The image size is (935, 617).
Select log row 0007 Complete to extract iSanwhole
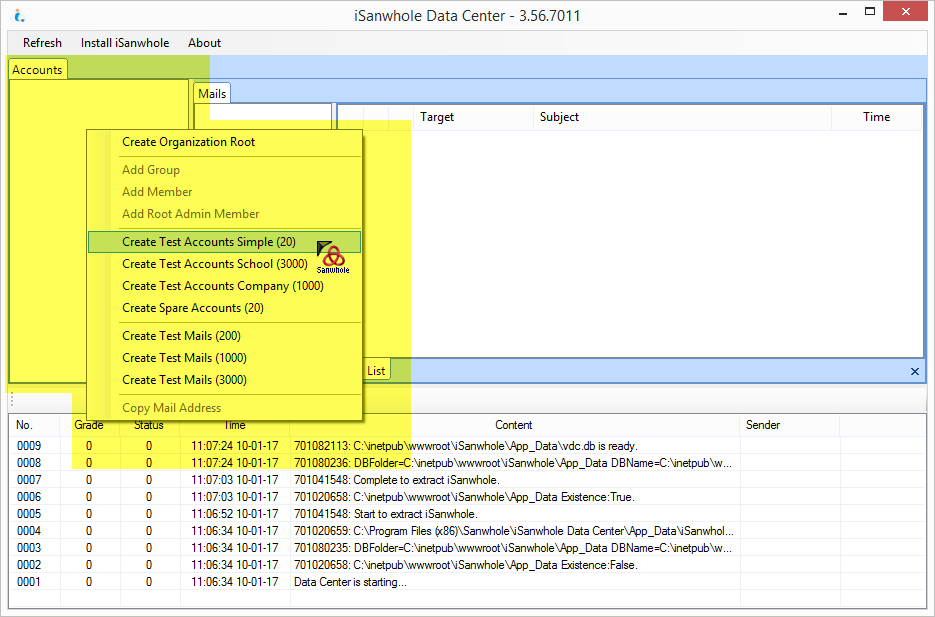[x=467, y=480]
